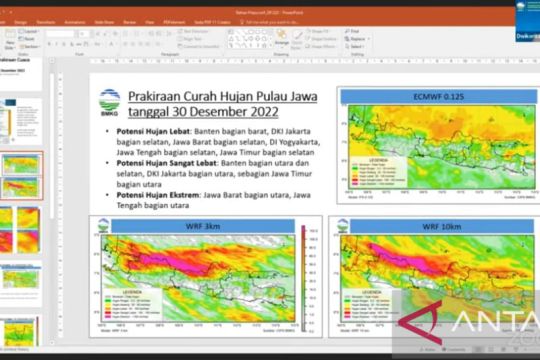Screen dimensions: 540x360
Task: Switch to the View tab
Action: tap(149, 22)
